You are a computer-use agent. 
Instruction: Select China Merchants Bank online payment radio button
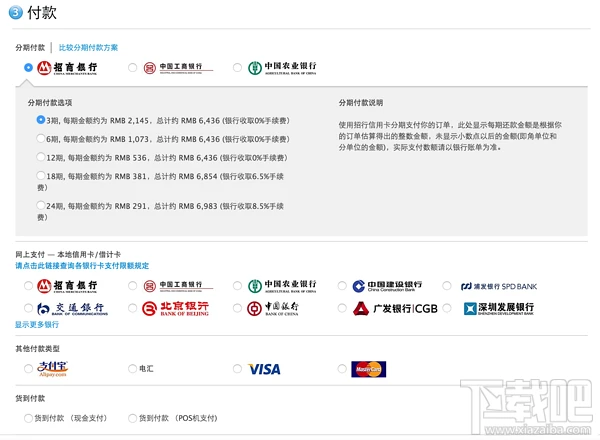click(x=28, y=286)
